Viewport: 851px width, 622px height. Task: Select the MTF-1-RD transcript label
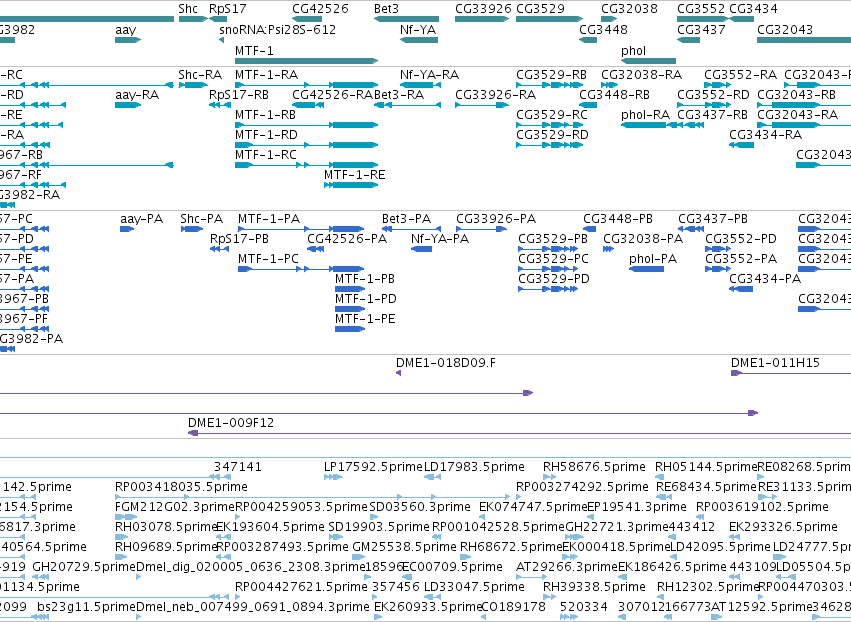click(266, 135)
